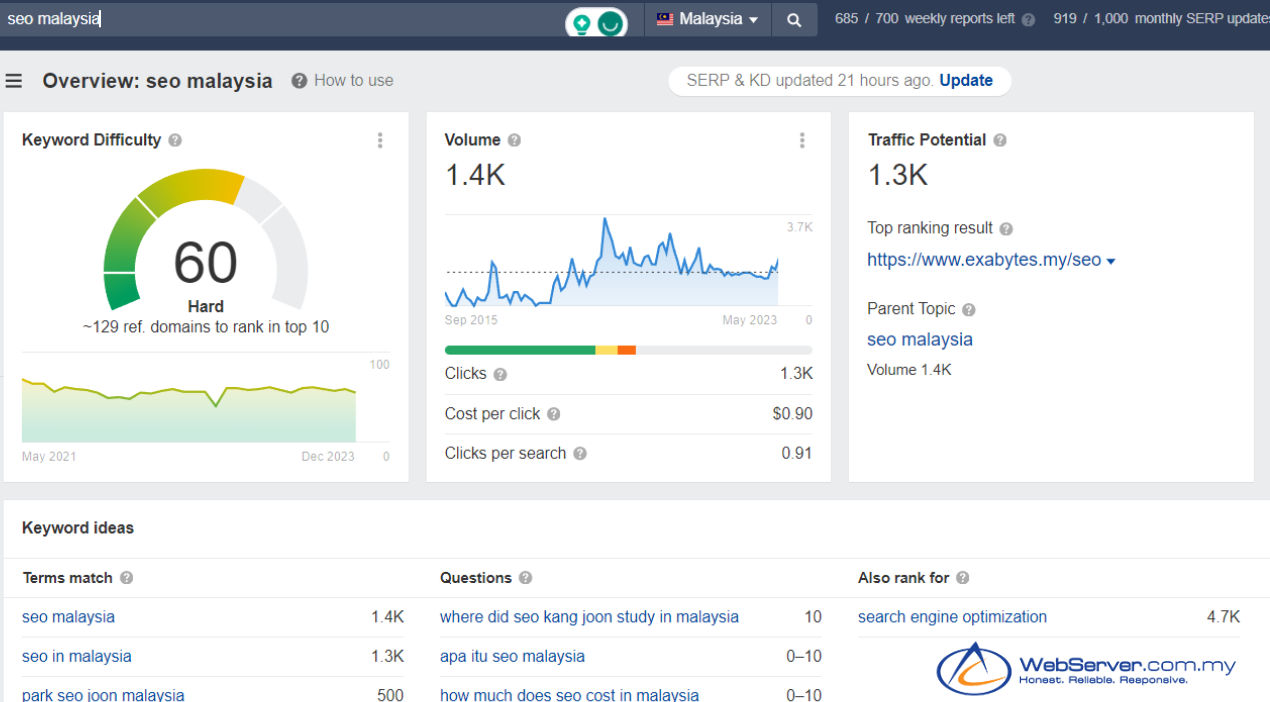Click Terms match help icon
This screenshot has width=1270, height=702.
(126, 578)
